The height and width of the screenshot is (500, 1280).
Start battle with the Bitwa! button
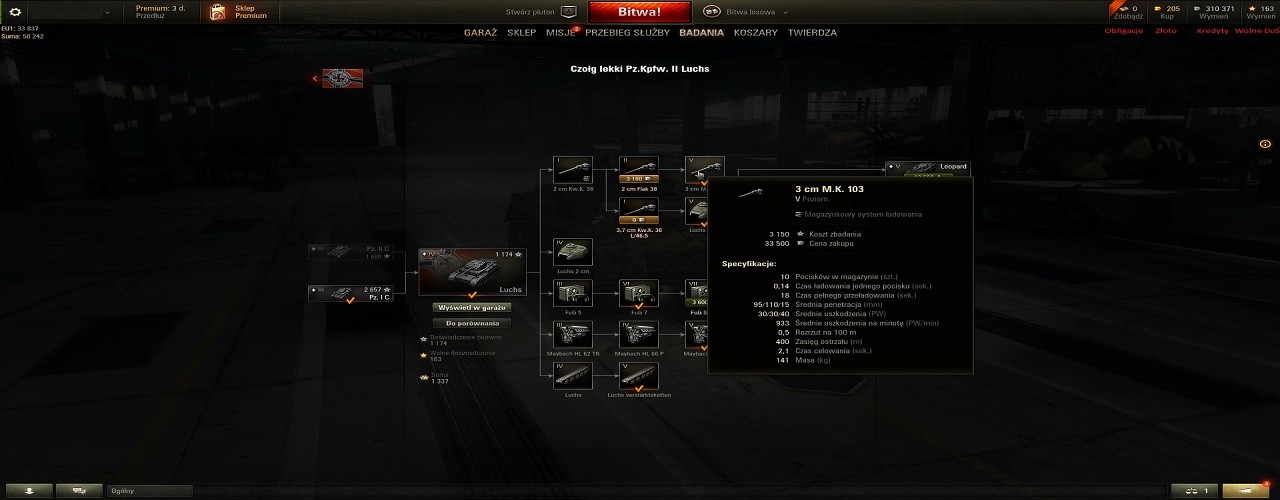(639, 12)
